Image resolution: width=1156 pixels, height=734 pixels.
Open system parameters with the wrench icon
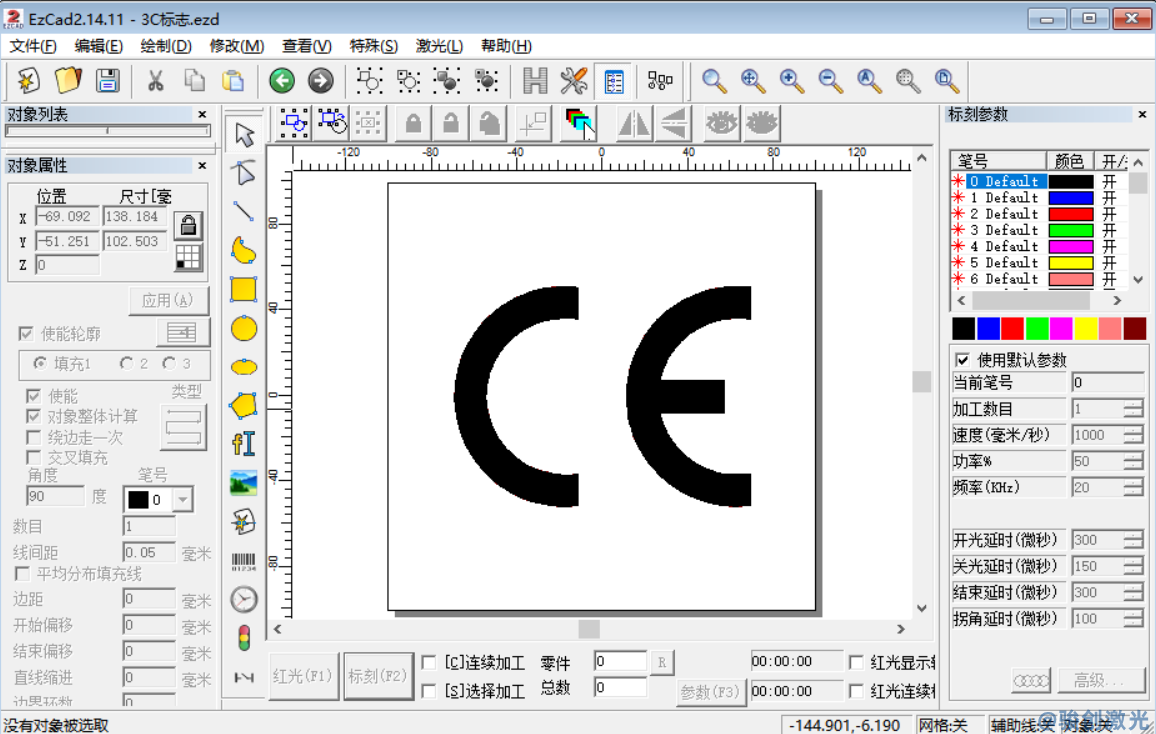(574, 80)
